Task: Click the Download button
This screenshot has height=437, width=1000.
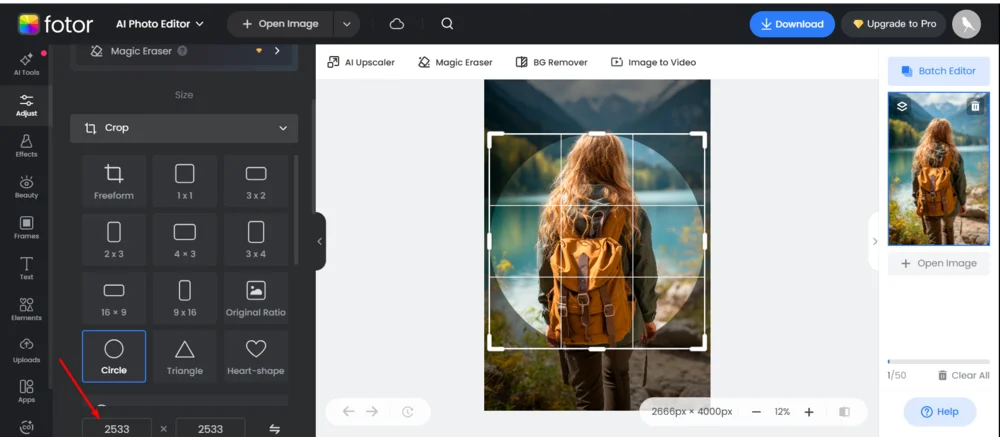Action: pos(792,24)
